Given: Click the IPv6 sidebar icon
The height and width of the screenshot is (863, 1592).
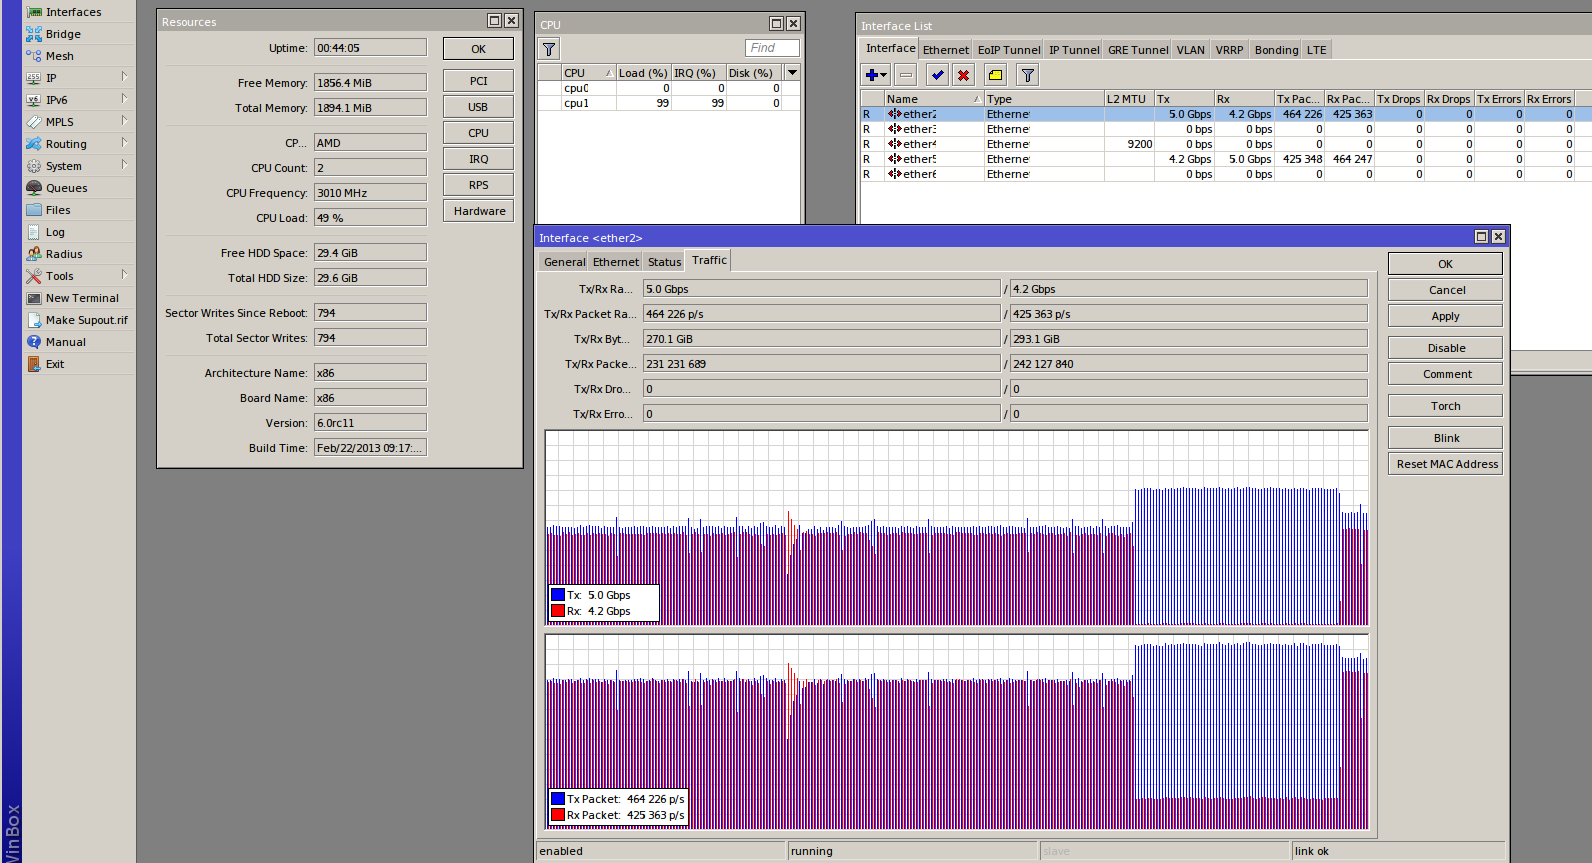Looking at the screenshot, I should [34, 100].
